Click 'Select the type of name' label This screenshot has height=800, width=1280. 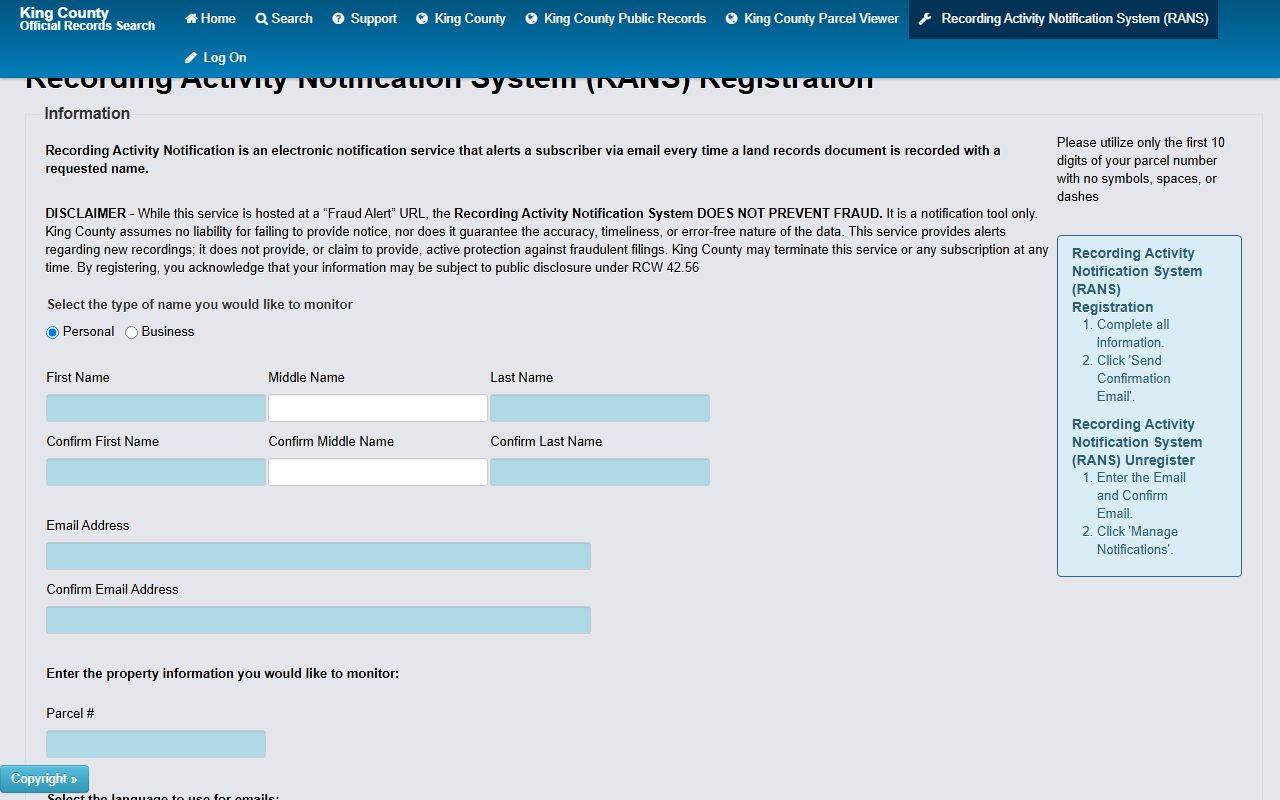tap(200, 304)
